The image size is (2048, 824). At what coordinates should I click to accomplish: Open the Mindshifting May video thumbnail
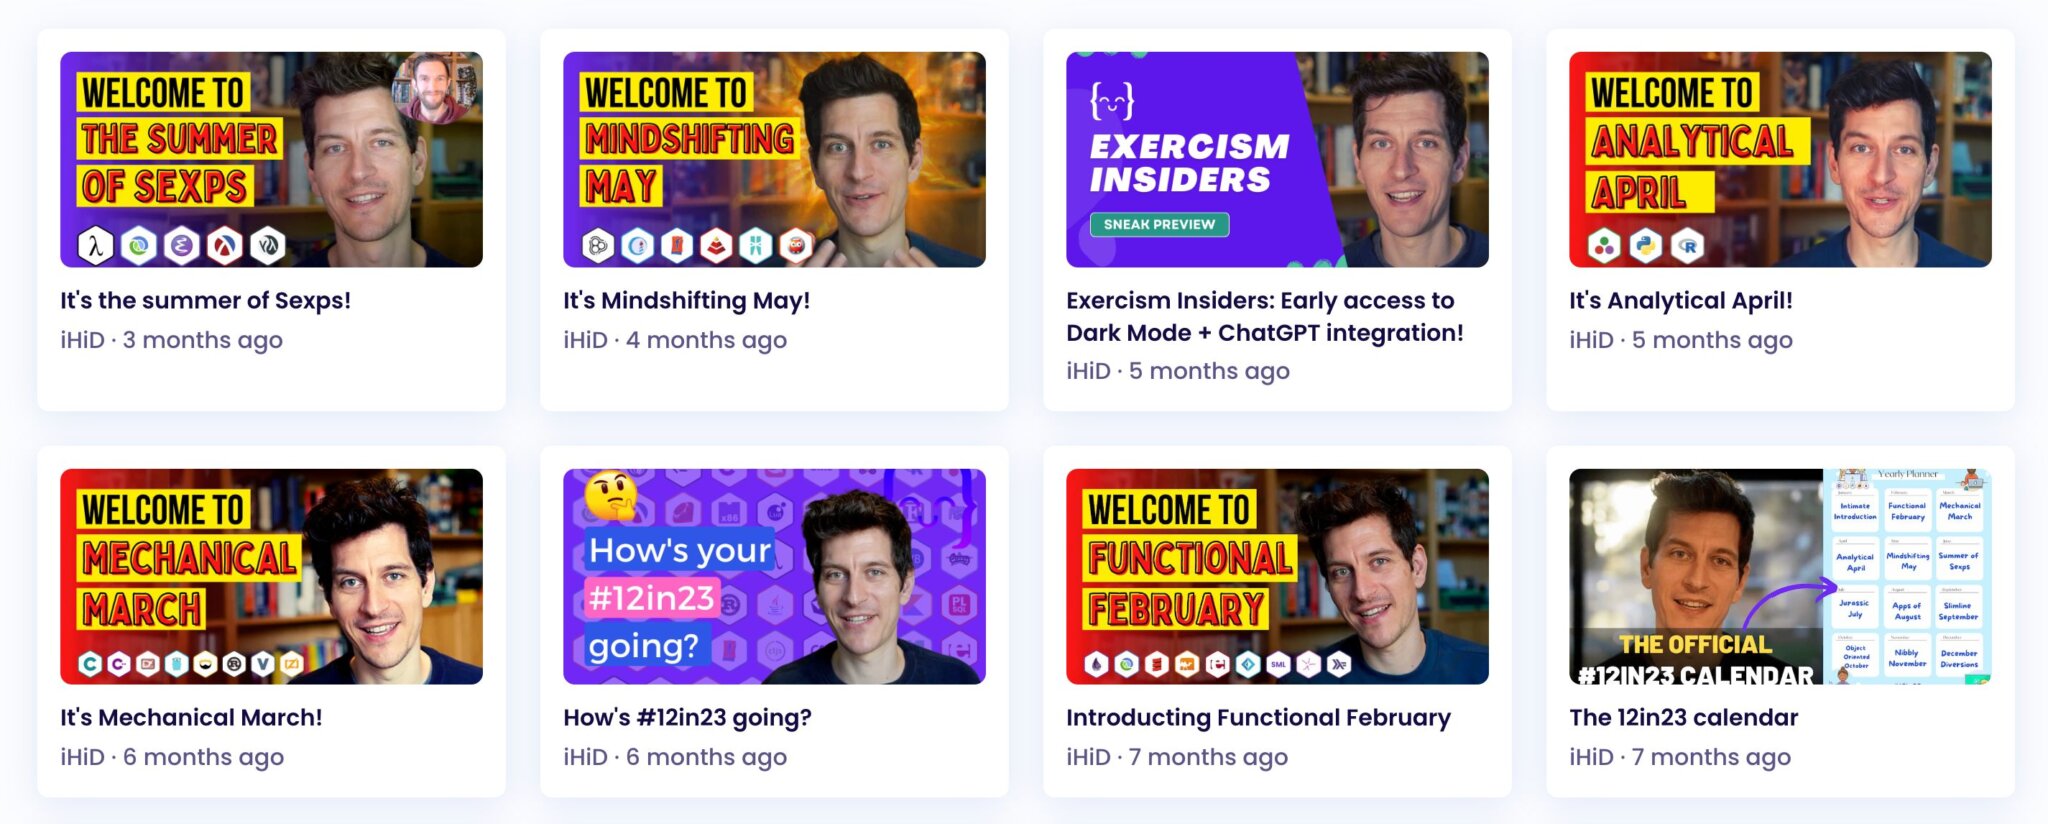pyautogui.click(x=774, y=160)
